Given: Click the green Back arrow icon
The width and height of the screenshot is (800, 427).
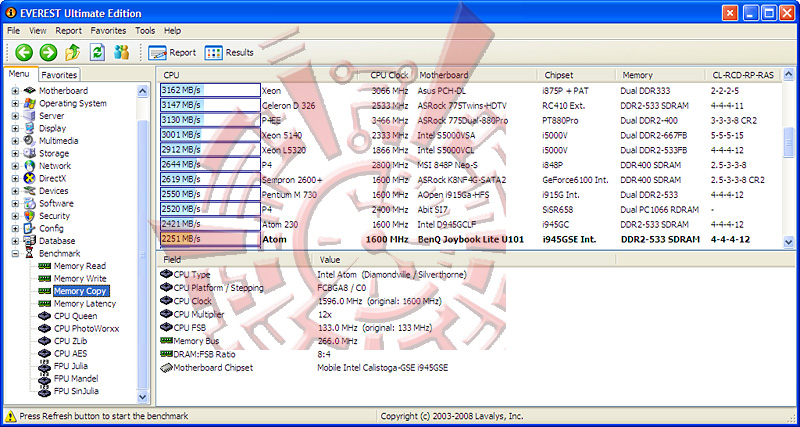Looking at the screenshot, I should point(23,52).
